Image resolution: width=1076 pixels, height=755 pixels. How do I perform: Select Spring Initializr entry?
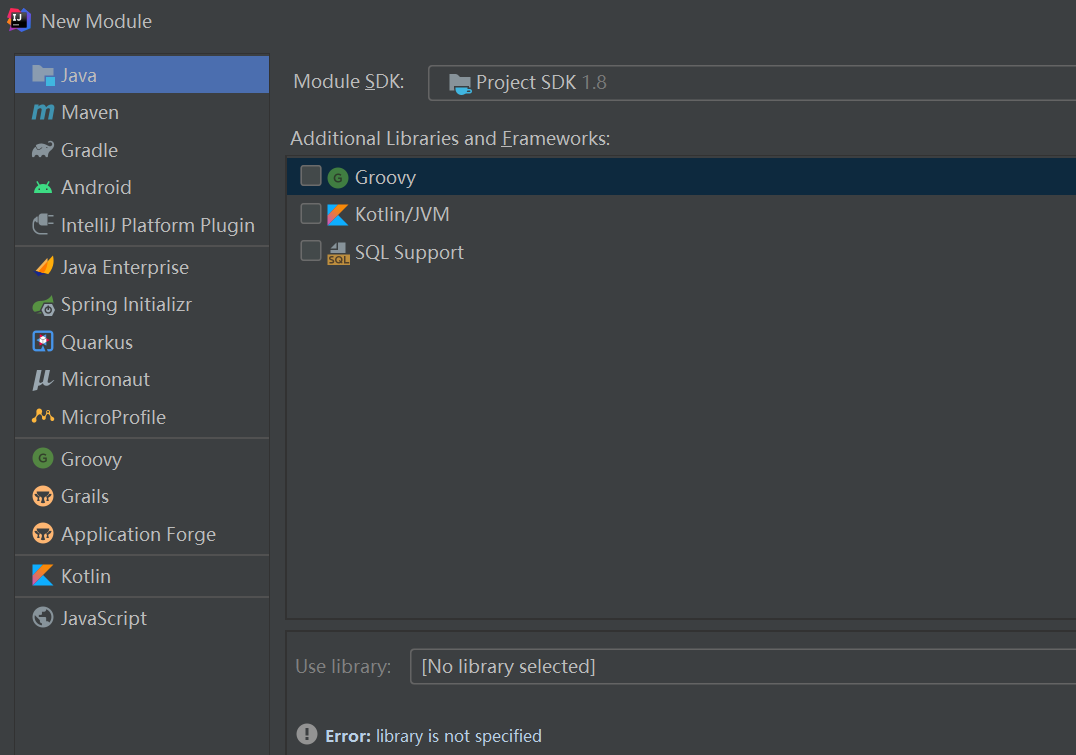click(142, 304)
